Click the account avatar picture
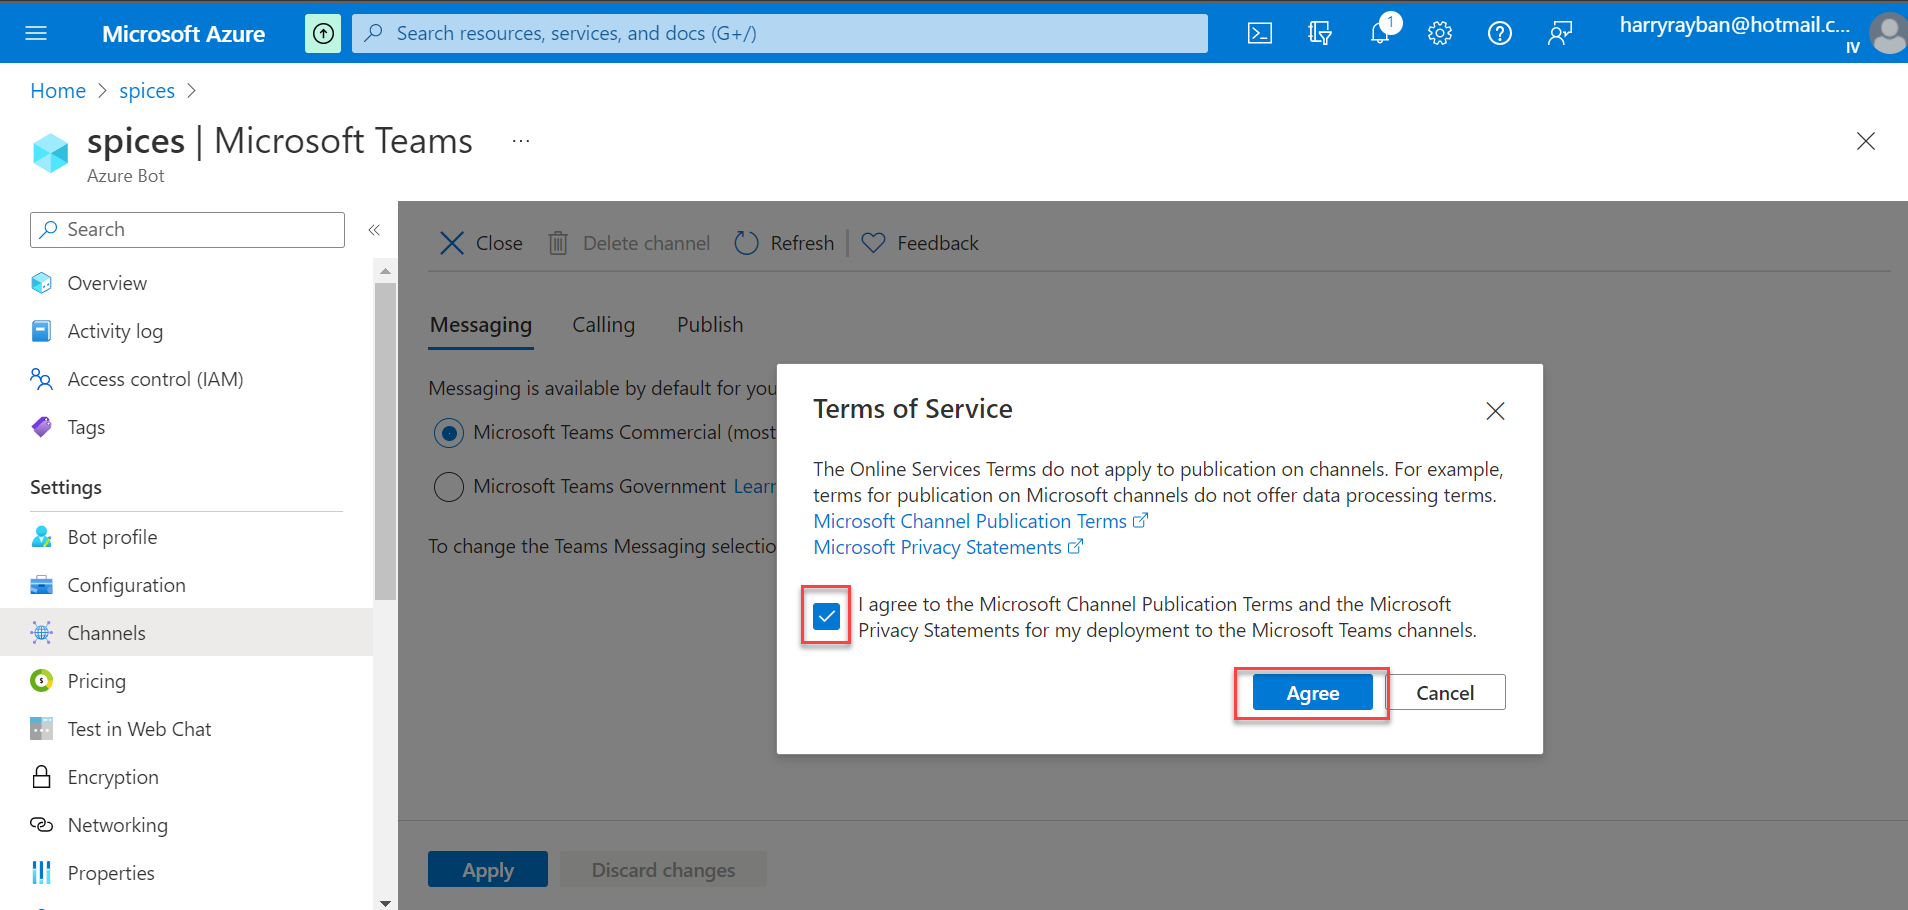The width and height of the screenshot is (1908, 910). tap(1888, 33)
